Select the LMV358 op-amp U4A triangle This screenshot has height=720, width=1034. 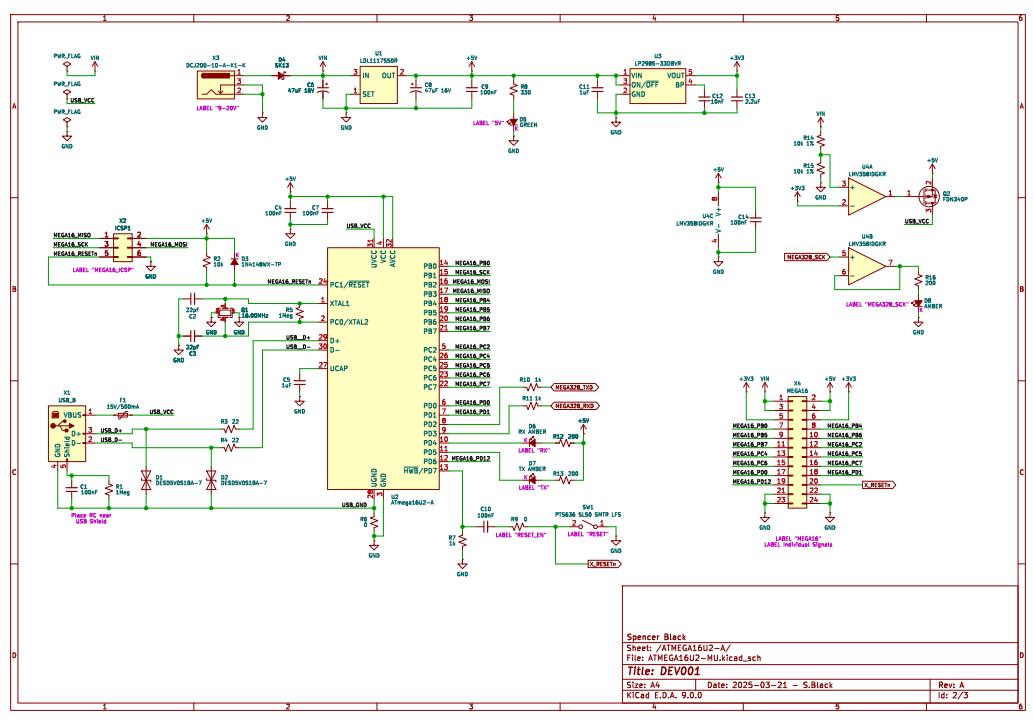click(x=867, y=194)
